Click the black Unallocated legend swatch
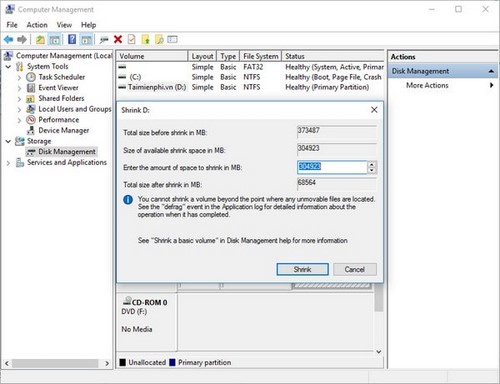Image resolution: width=500 pixels, height=384 pixels. coord(123,362)
